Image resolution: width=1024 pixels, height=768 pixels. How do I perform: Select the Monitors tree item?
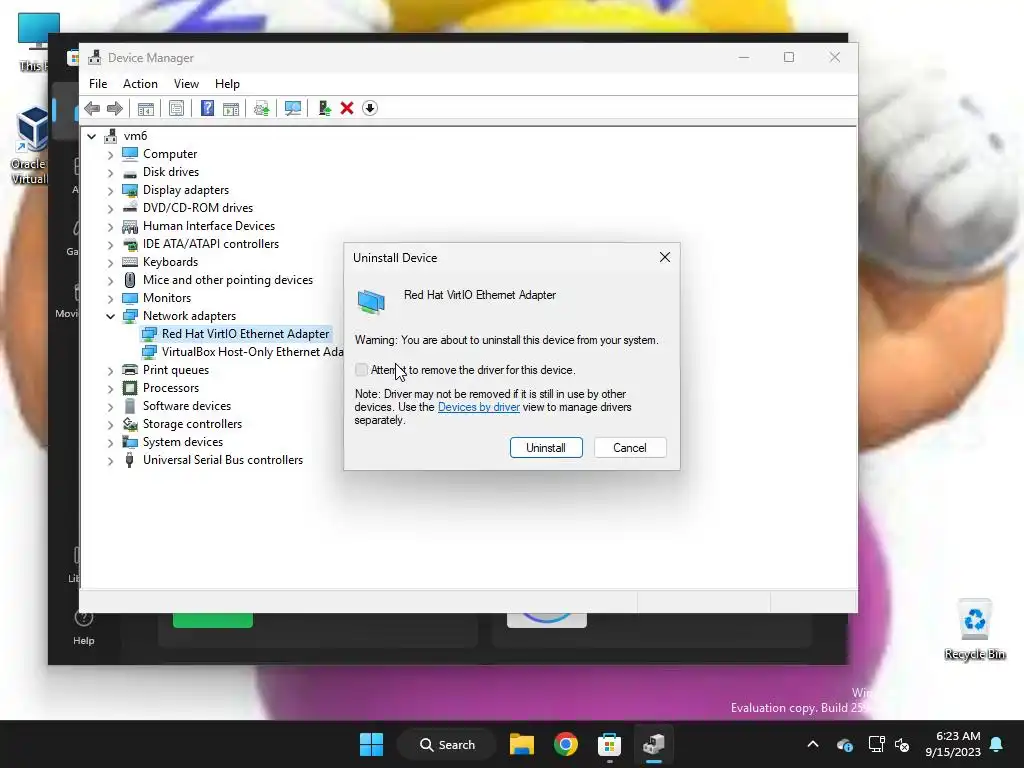[167, 298]
